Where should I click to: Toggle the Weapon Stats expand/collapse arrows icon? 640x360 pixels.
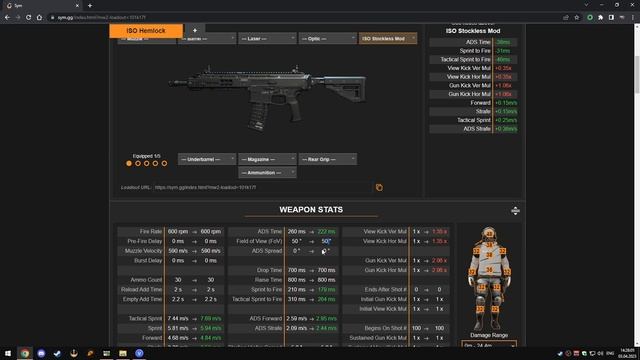[515, 211]
